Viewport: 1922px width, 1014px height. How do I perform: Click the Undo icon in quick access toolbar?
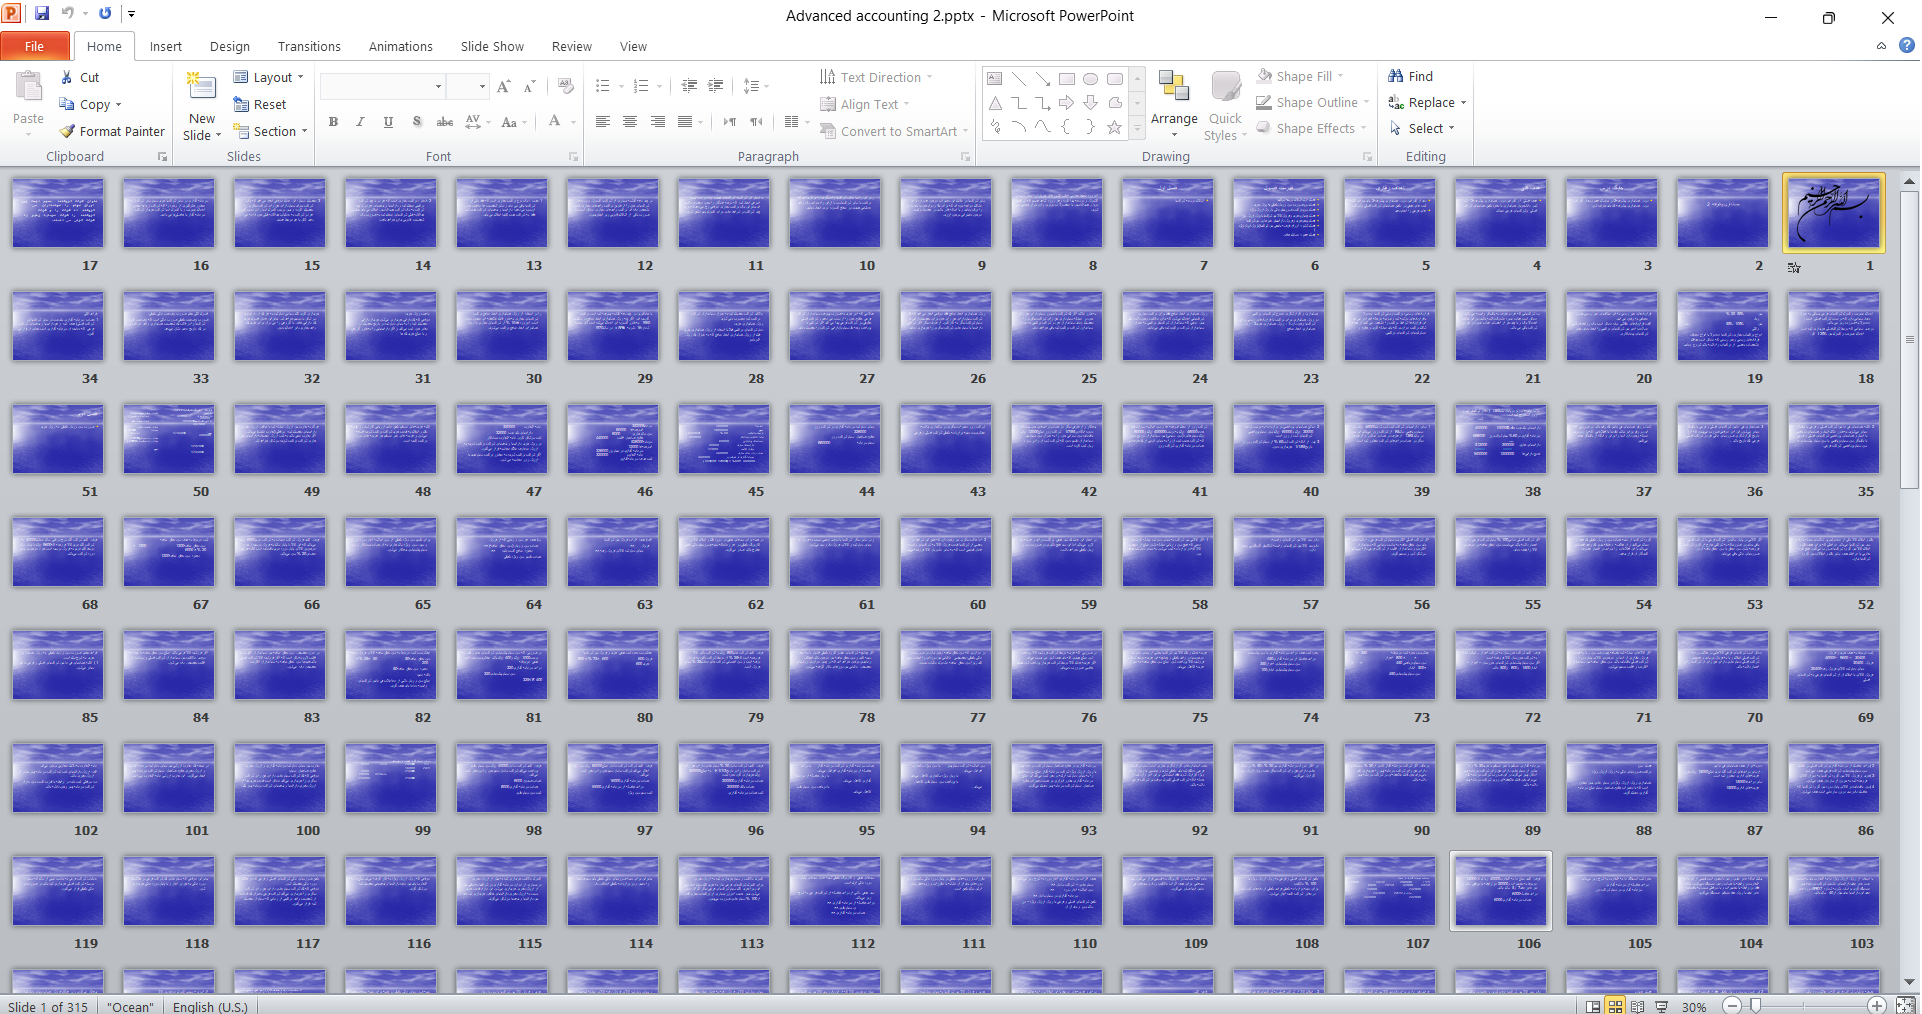68,14
